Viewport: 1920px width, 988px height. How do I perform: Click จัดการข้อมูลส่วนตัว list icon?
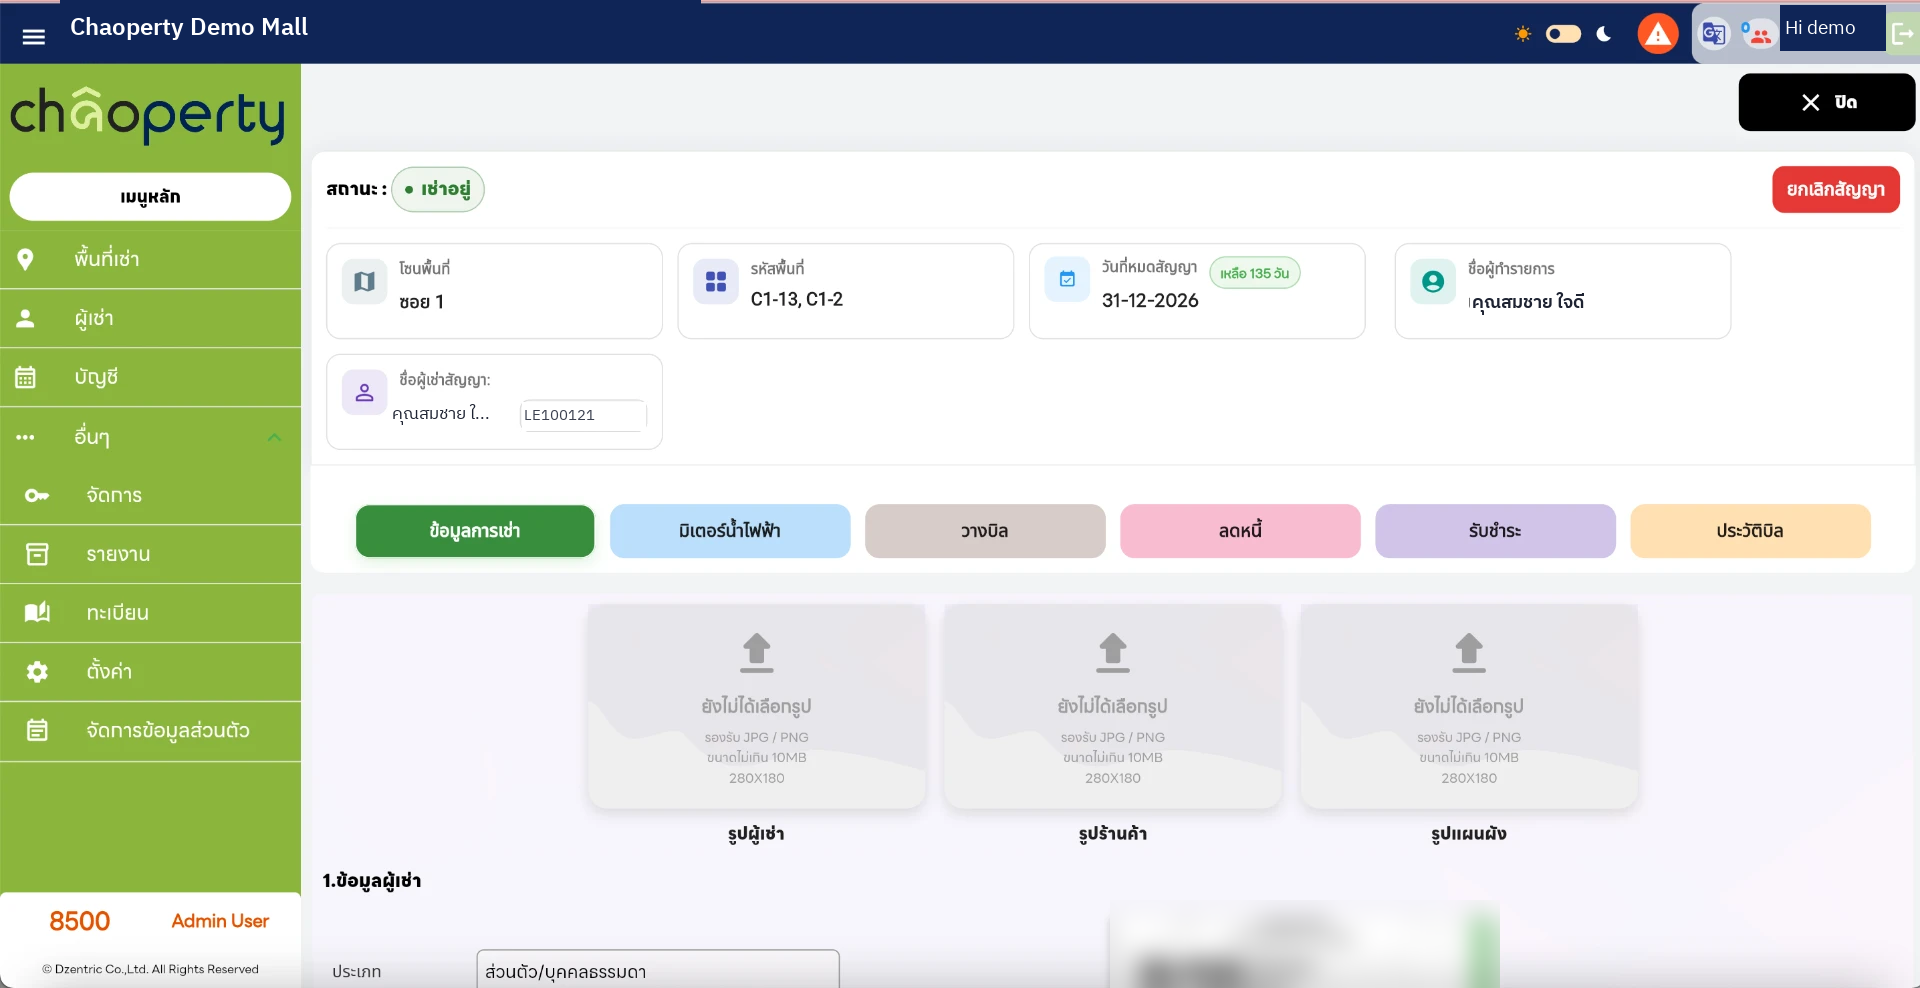pyautogui.click(x=37, y=731)
